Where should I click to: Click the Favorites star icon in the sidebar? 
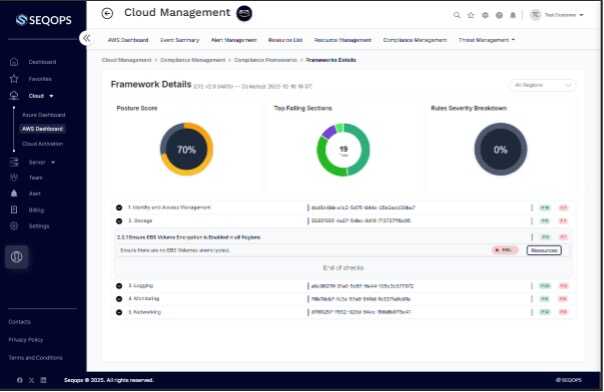pyautogui.click(x=14, y=79)
